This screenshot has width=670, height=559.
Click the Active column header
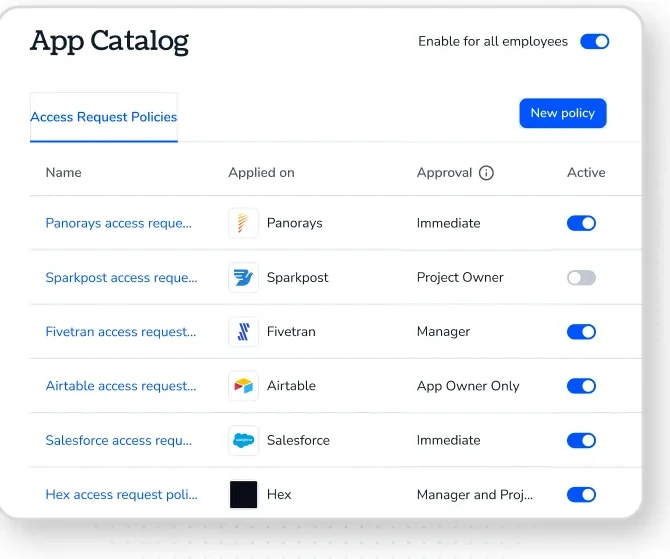[586, 173]
